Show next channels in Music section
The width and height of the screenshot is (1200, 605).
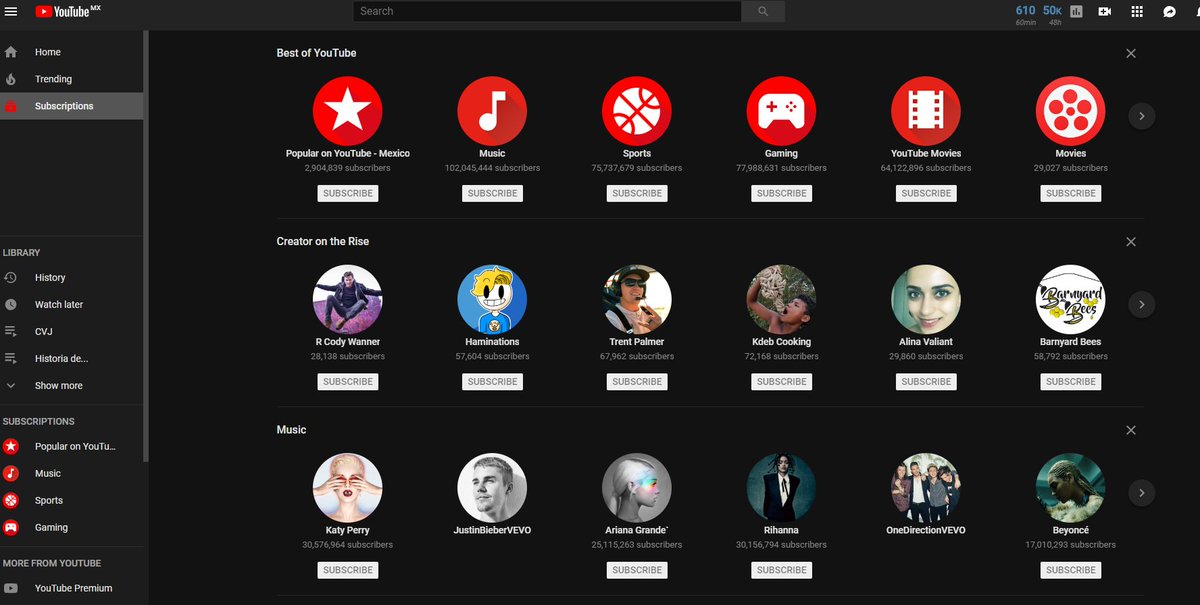pyautogui.click(x=1142, y=492)
